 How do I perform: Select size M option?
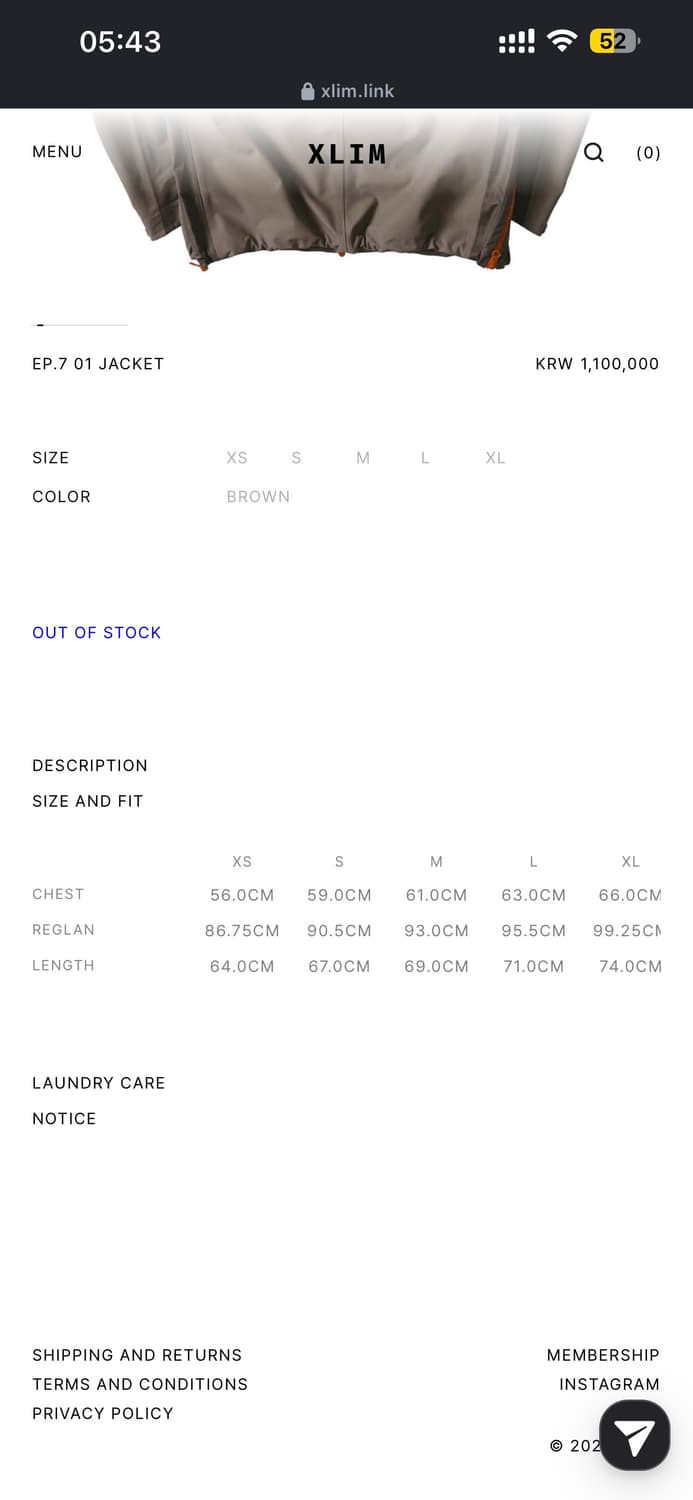click(x=363, y=458)
